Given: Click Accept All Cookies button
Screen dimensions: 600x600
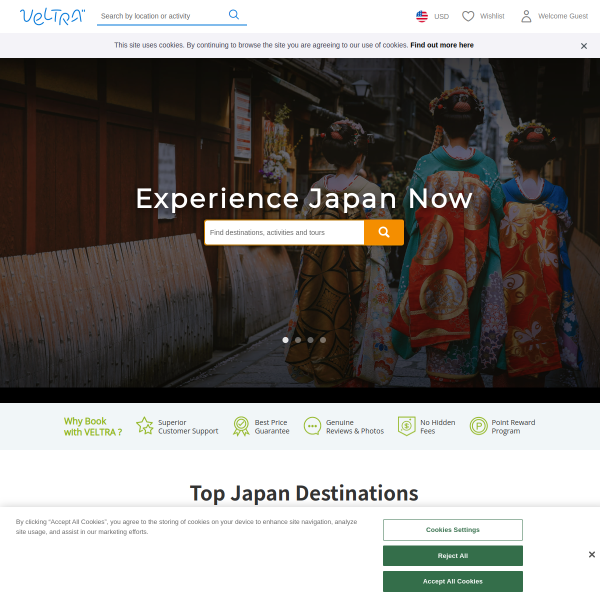Looking at the screenshot, I should pyautogui.click(x=452, y=581).
